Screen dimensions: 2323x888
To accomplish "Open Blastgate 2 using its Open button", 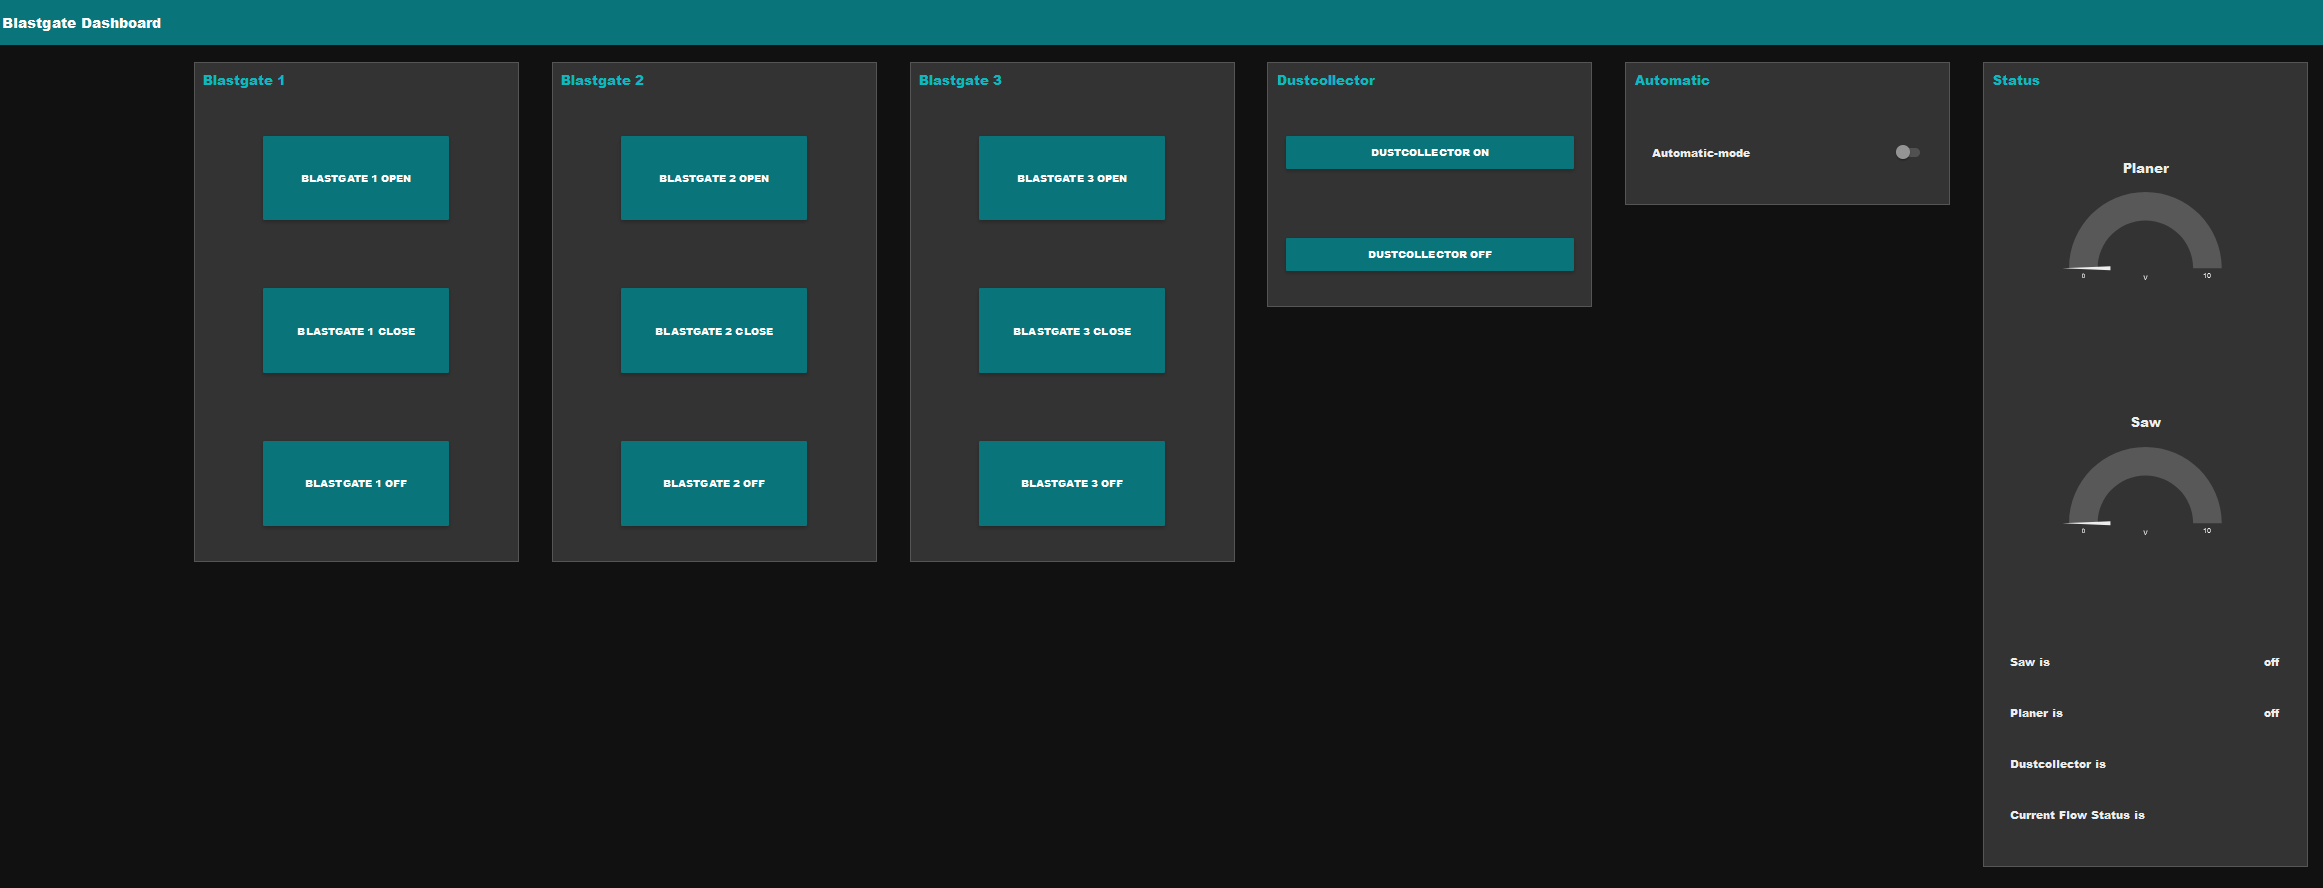I will pyautogui.click(x=714, y=178).
